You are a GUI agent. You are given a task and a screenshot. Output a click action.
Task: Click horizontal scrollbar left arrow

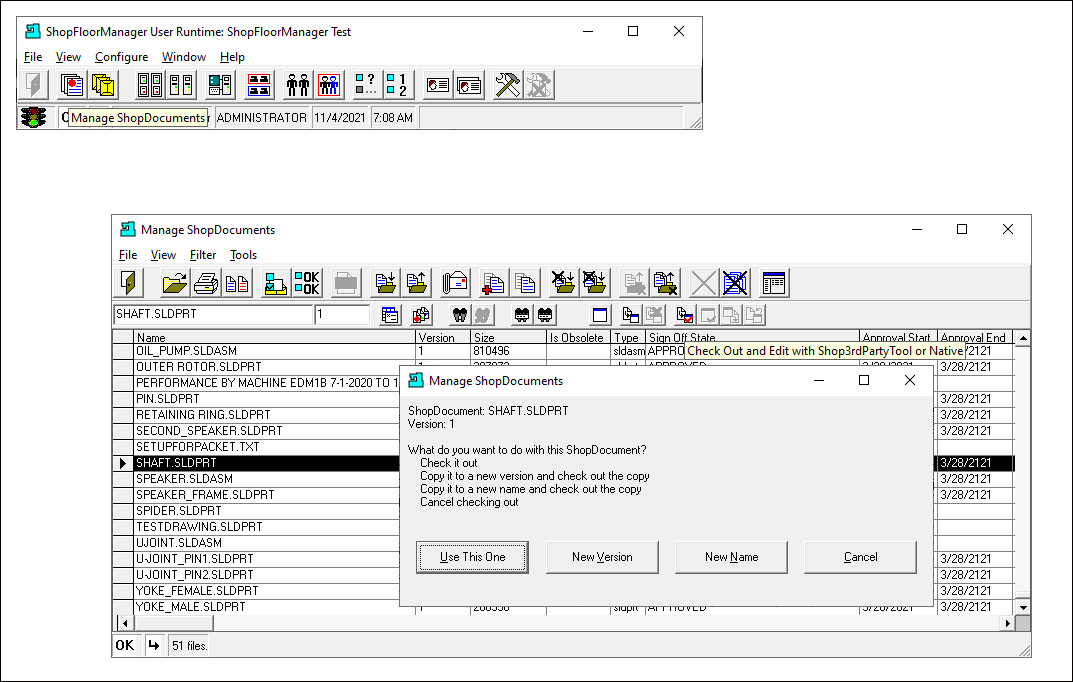tap(125, 623)
